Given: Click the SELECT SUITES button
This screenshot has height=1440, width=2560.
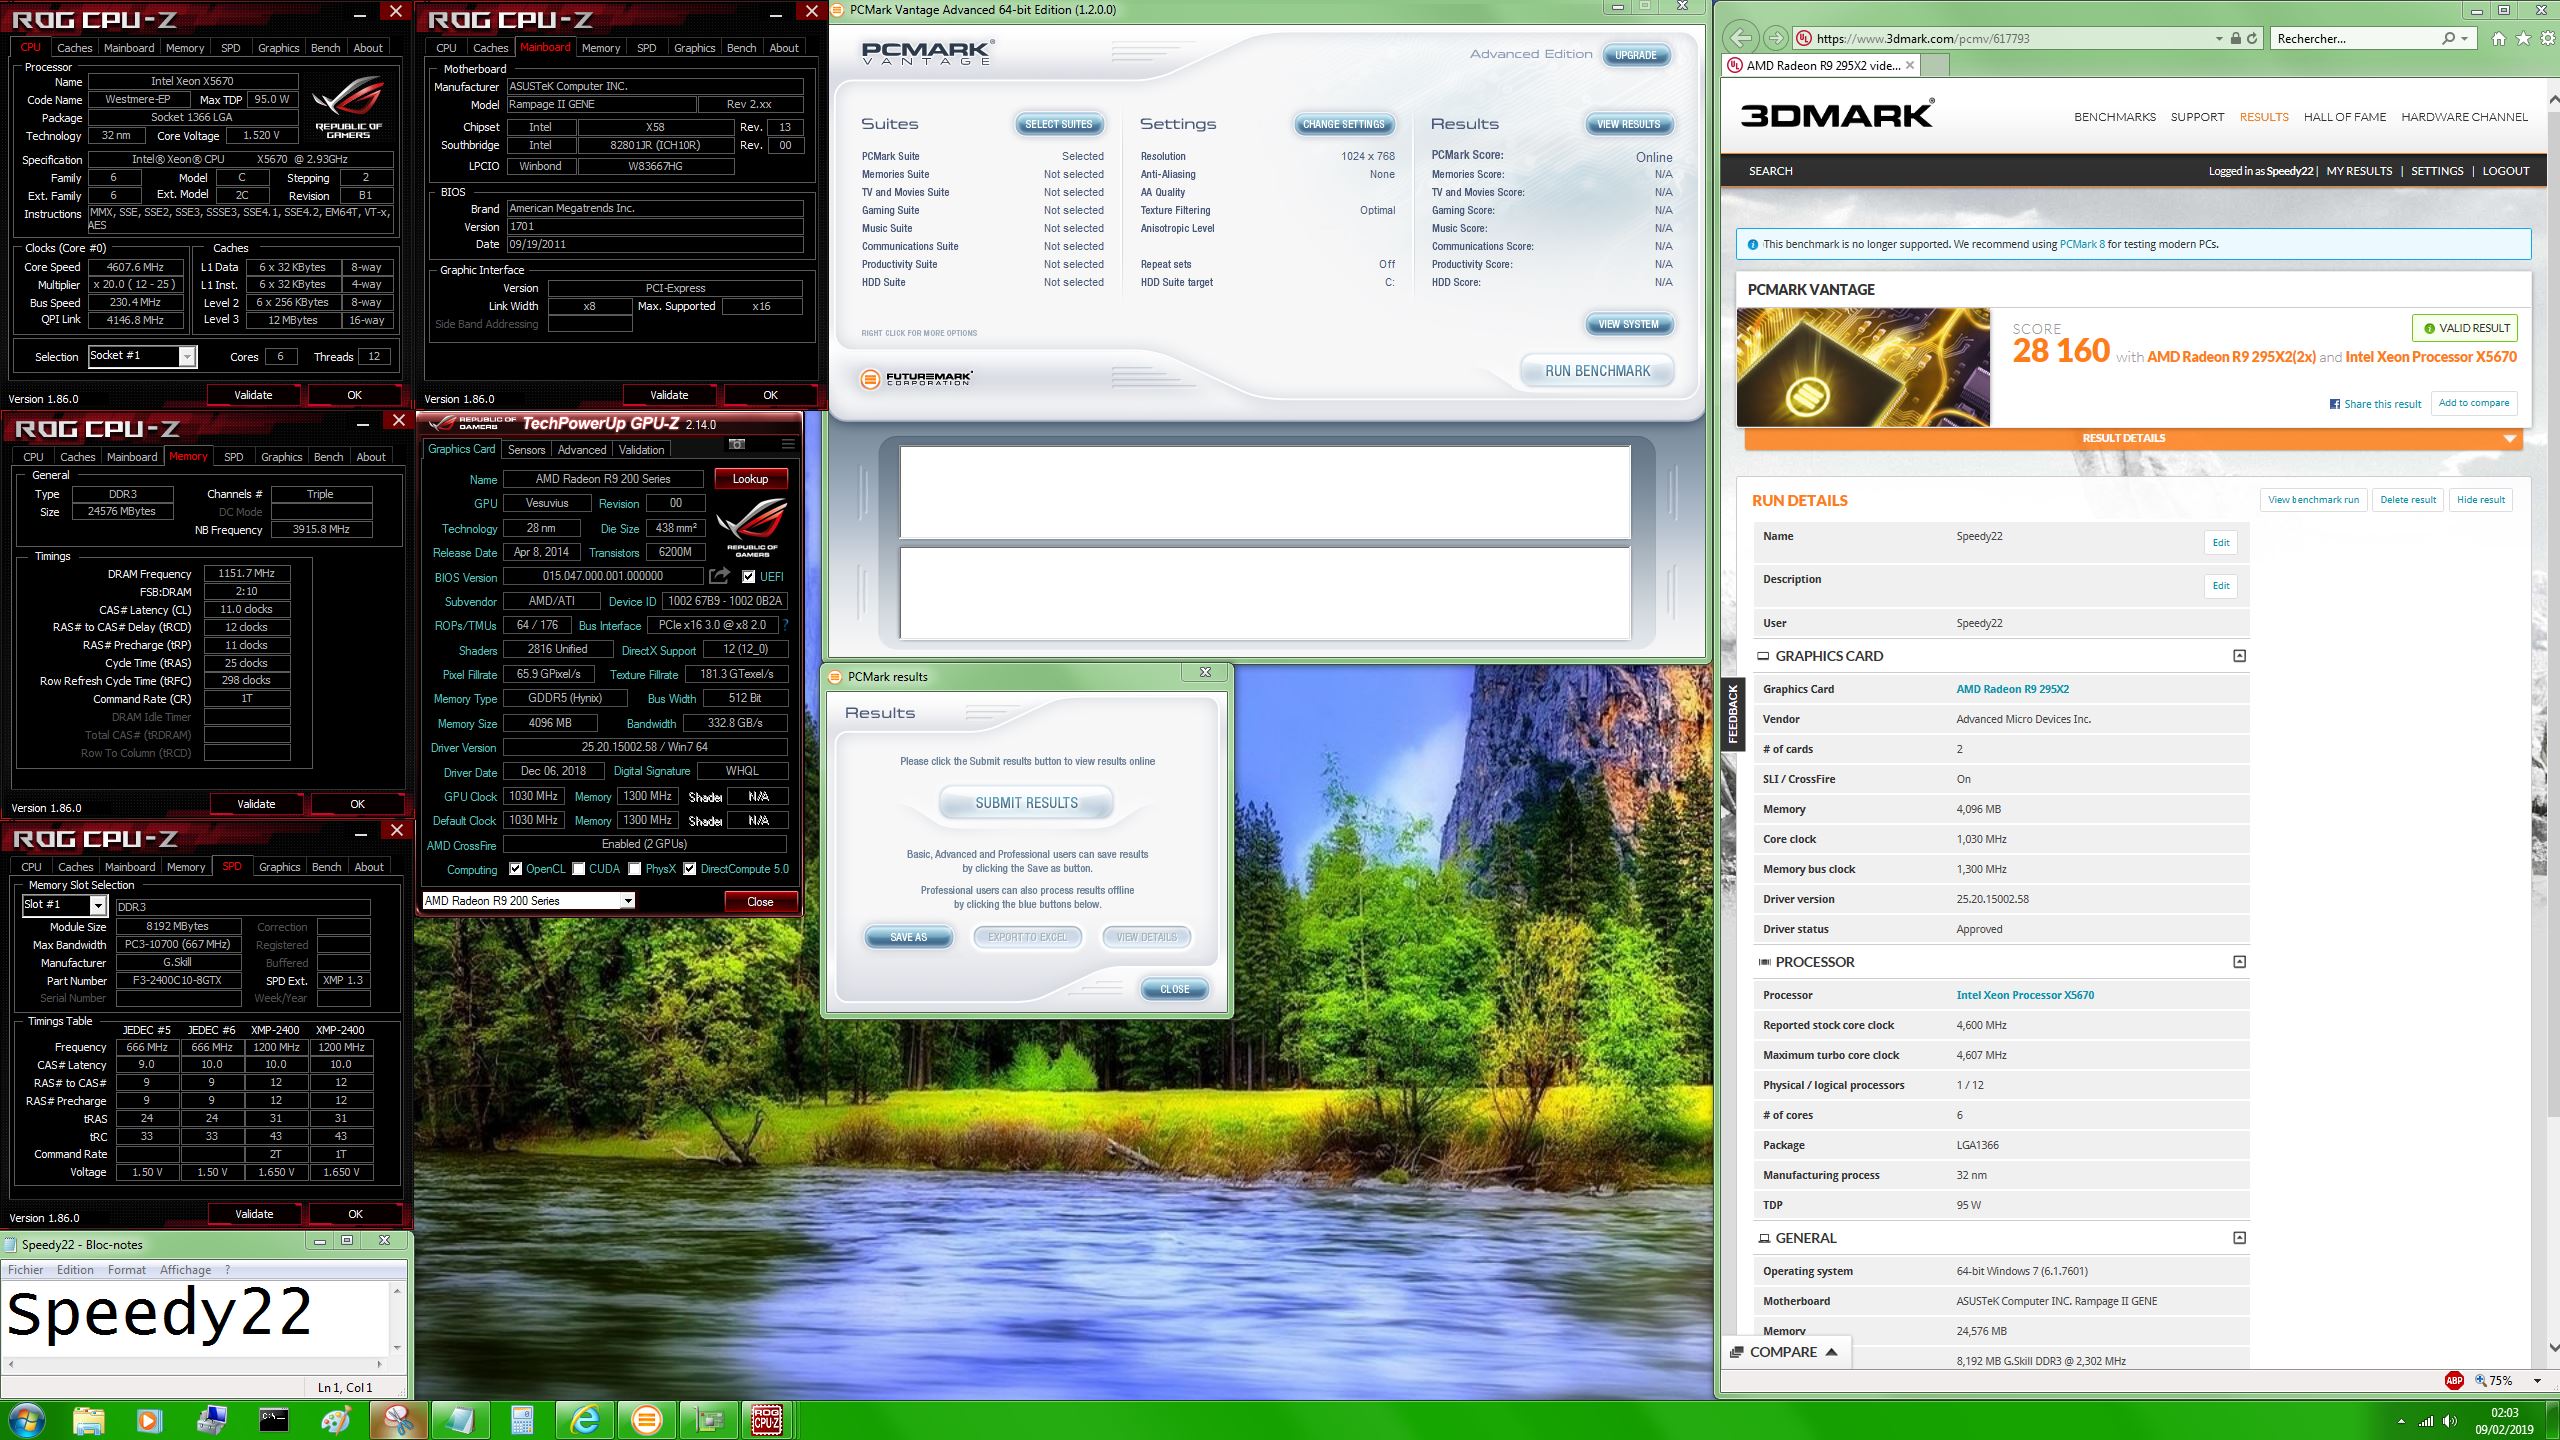Looking at the screenshot, I should click(x=1058, y=124).
